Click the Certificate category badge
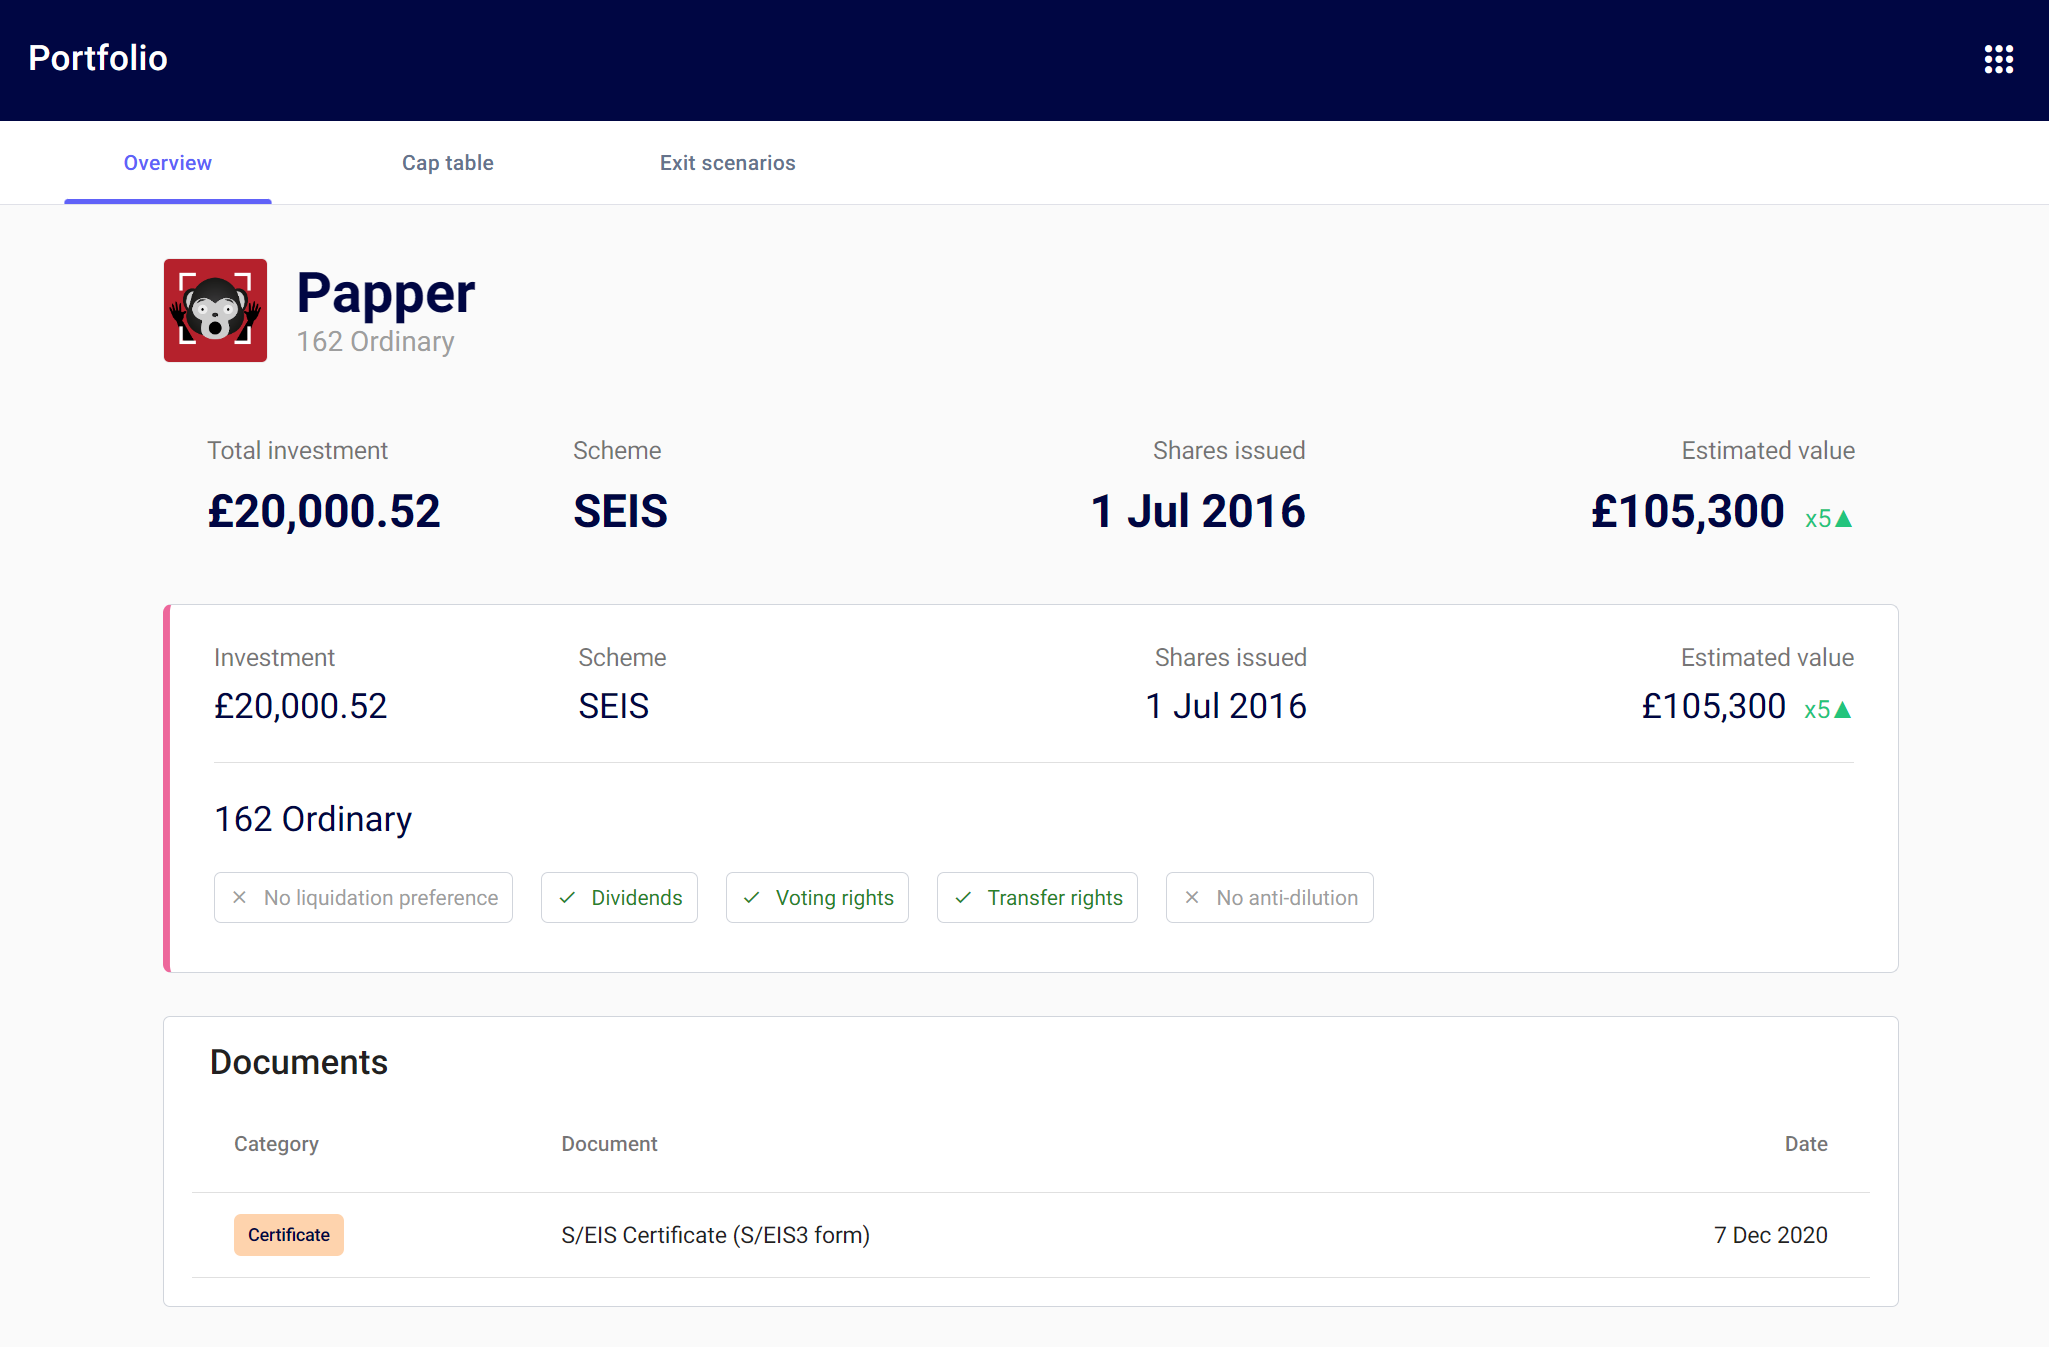Screen dimensions: 2049x1347 tap(289, 1235)
